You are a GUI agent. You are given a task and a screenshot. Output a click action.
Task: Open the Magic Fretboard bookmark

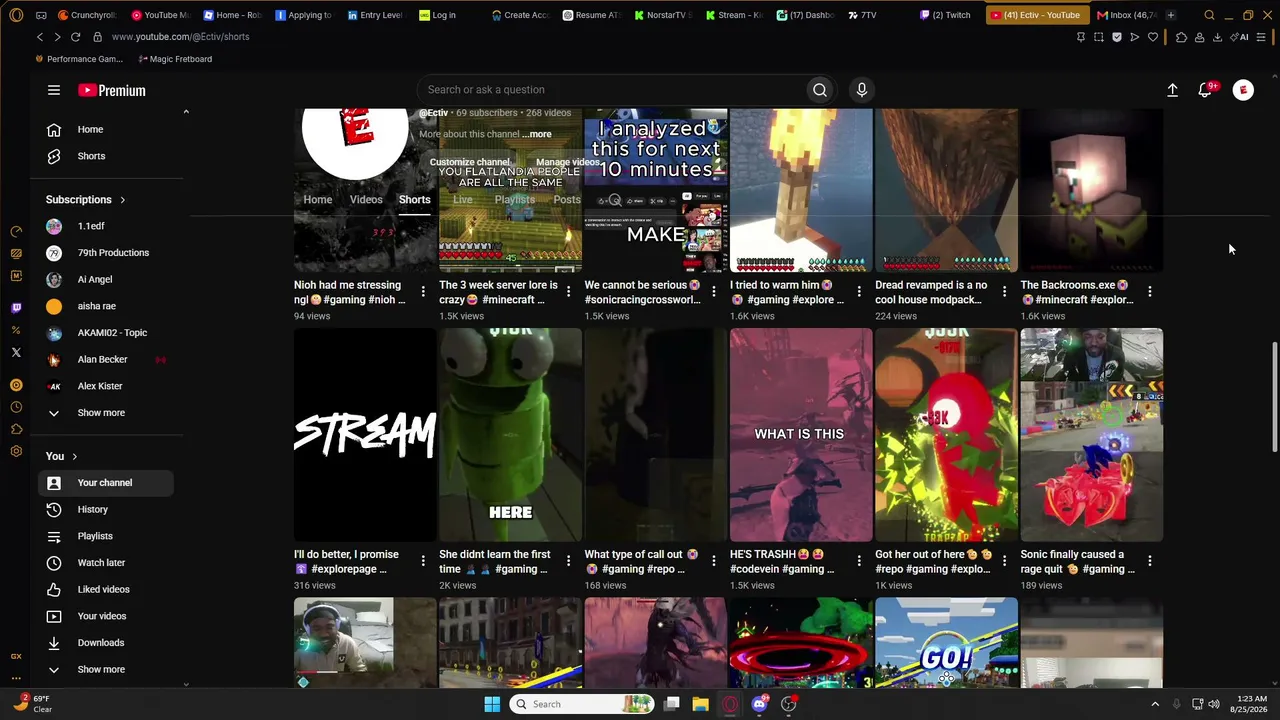175,59
